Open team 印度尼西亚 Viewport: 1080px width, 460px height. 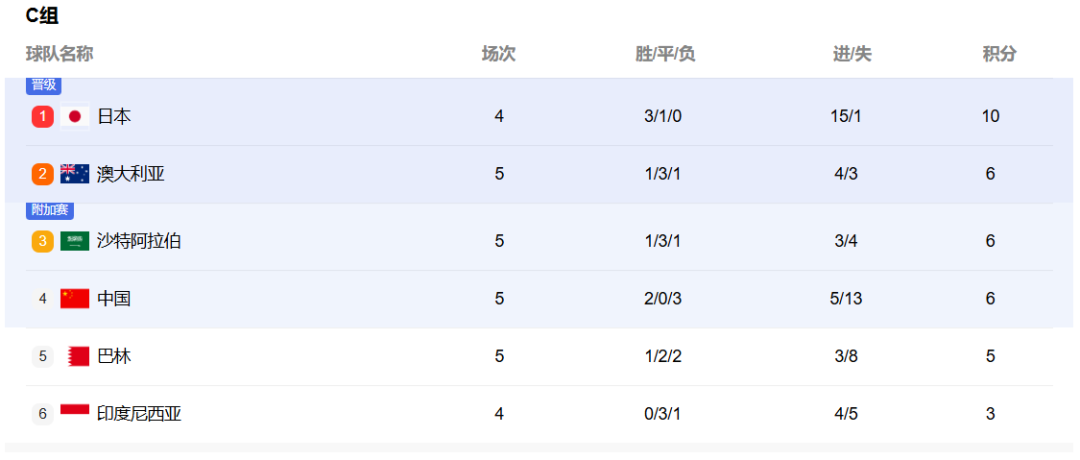tap(139, 414)
